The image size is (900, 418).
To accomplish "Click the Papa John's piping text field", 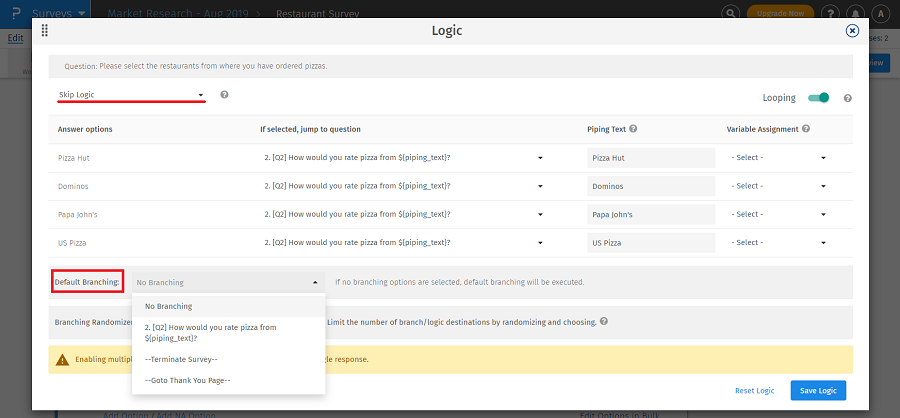I will (651, 215).
